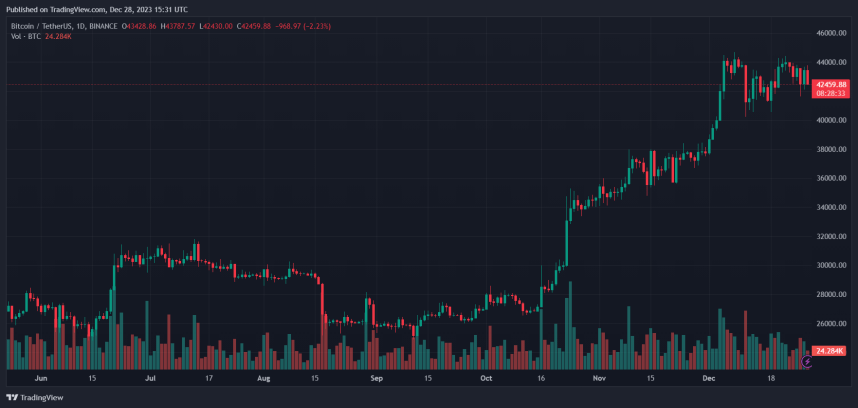The image size is (858, 408).
Task: Click the purple lightning bolt icon
Action: click(807, 361)
